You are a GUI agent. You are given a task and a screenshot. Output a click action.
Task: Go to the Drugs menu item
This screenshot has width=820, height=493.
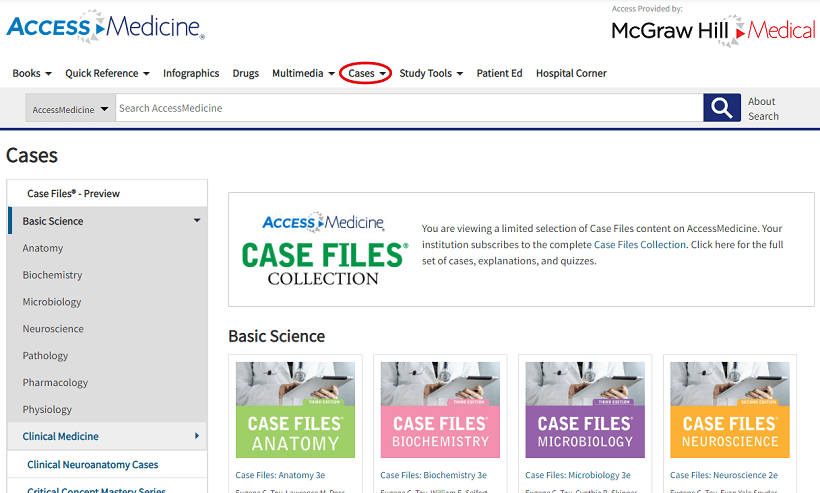pyautogui.click(x=246, y=73)
